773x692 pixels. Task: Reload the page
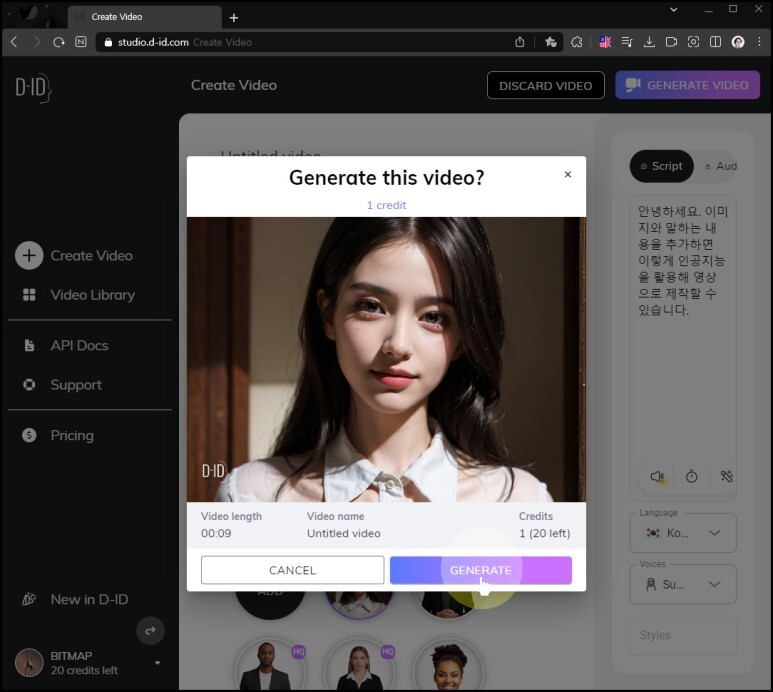tap(59, 42)
